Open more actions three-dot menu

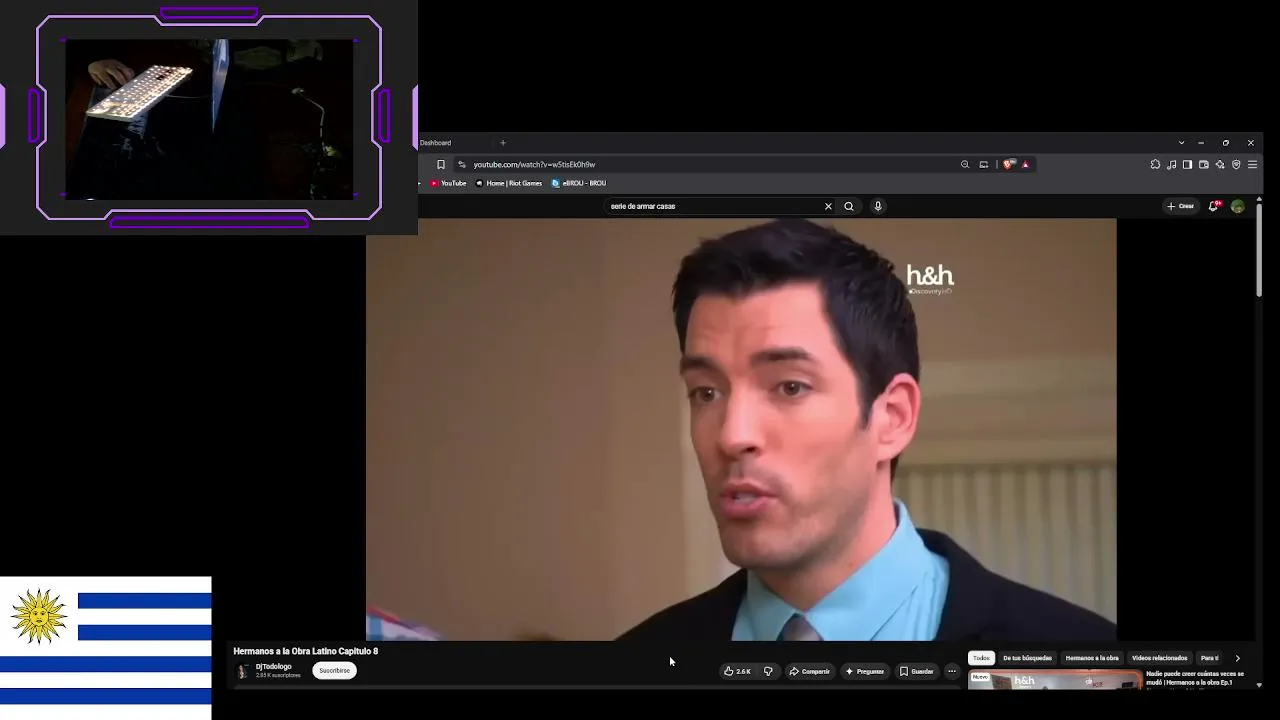click(x=952, y=671)
